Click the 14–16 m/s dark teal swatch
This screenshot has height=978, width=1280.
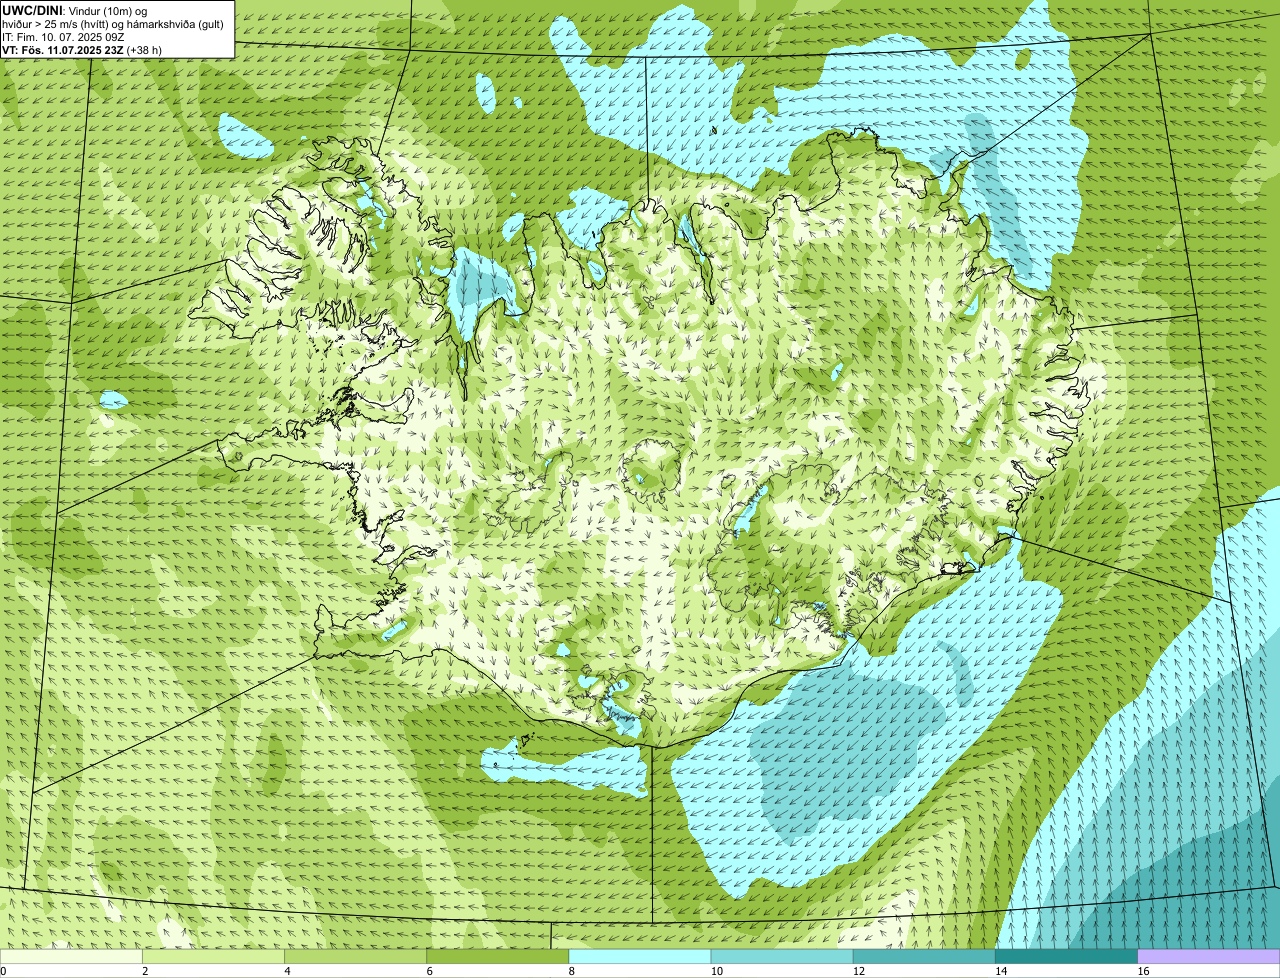[1067, 956]
